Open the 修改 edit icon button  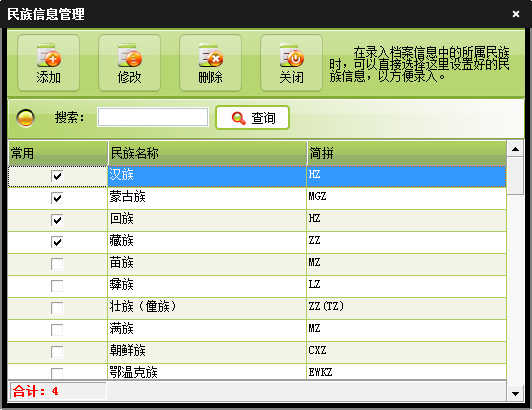pos(129,63)
